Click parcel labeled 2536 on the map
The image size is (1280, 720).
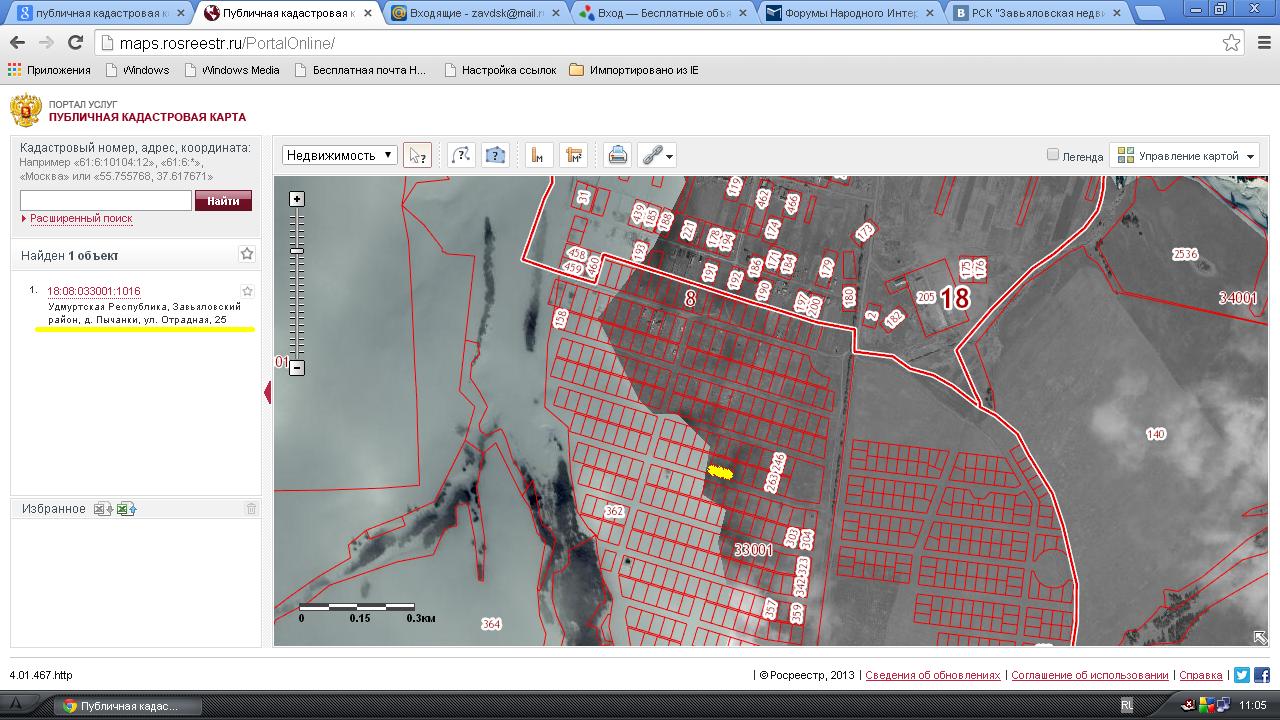[x=1185, y=254]
